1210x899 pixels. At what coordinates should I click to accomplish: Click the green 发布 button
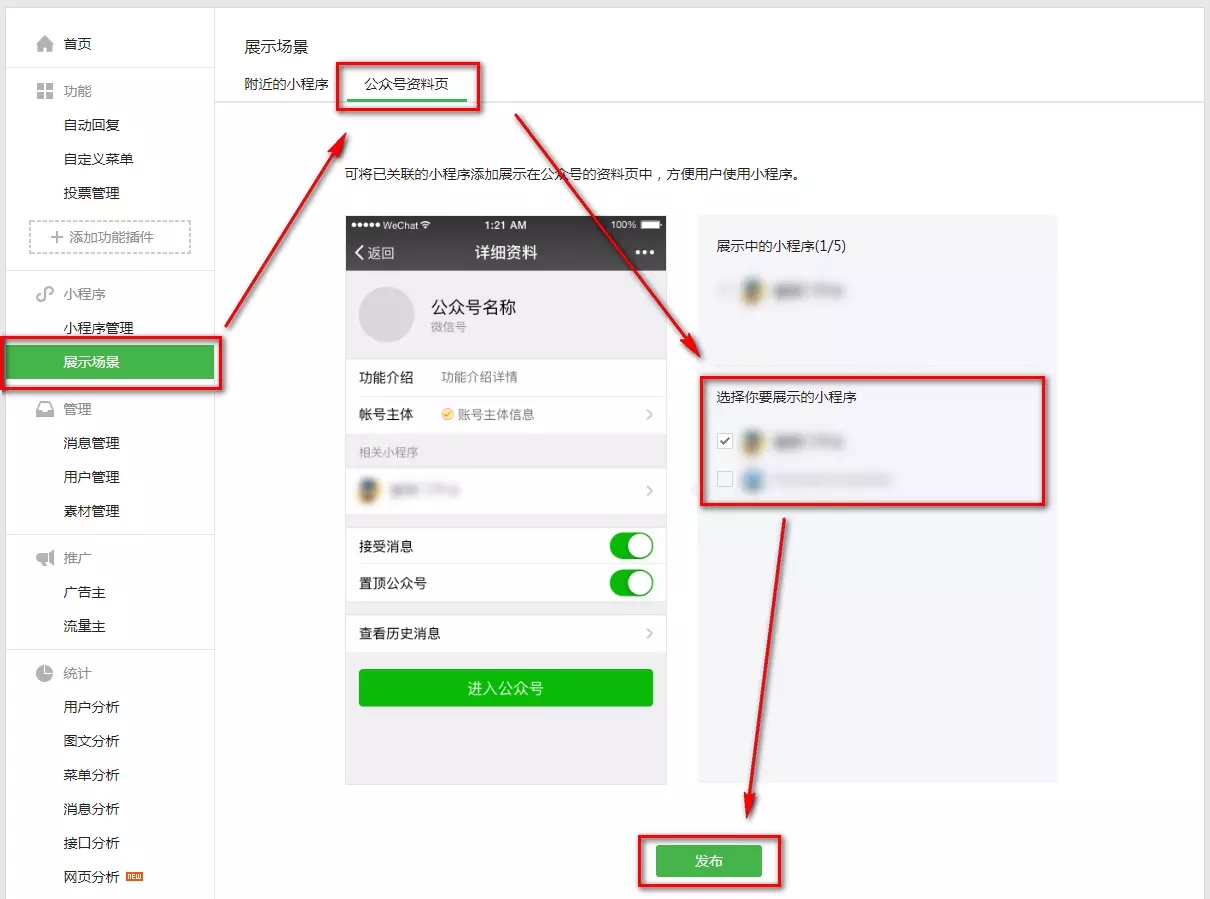(709, 861)
